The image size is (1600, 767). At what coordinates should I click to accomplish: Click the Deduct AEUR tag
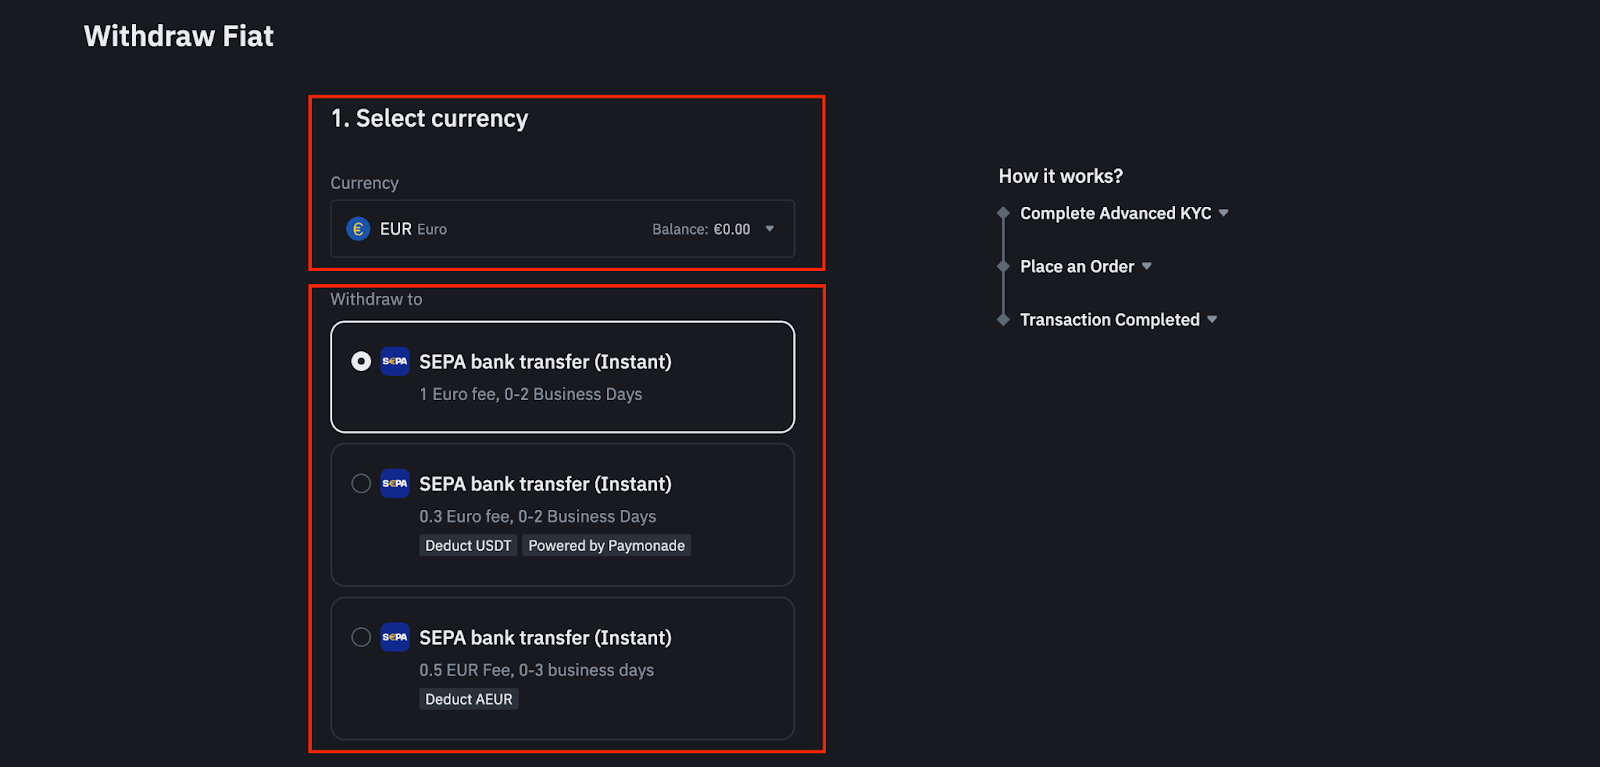click(468, 699)
